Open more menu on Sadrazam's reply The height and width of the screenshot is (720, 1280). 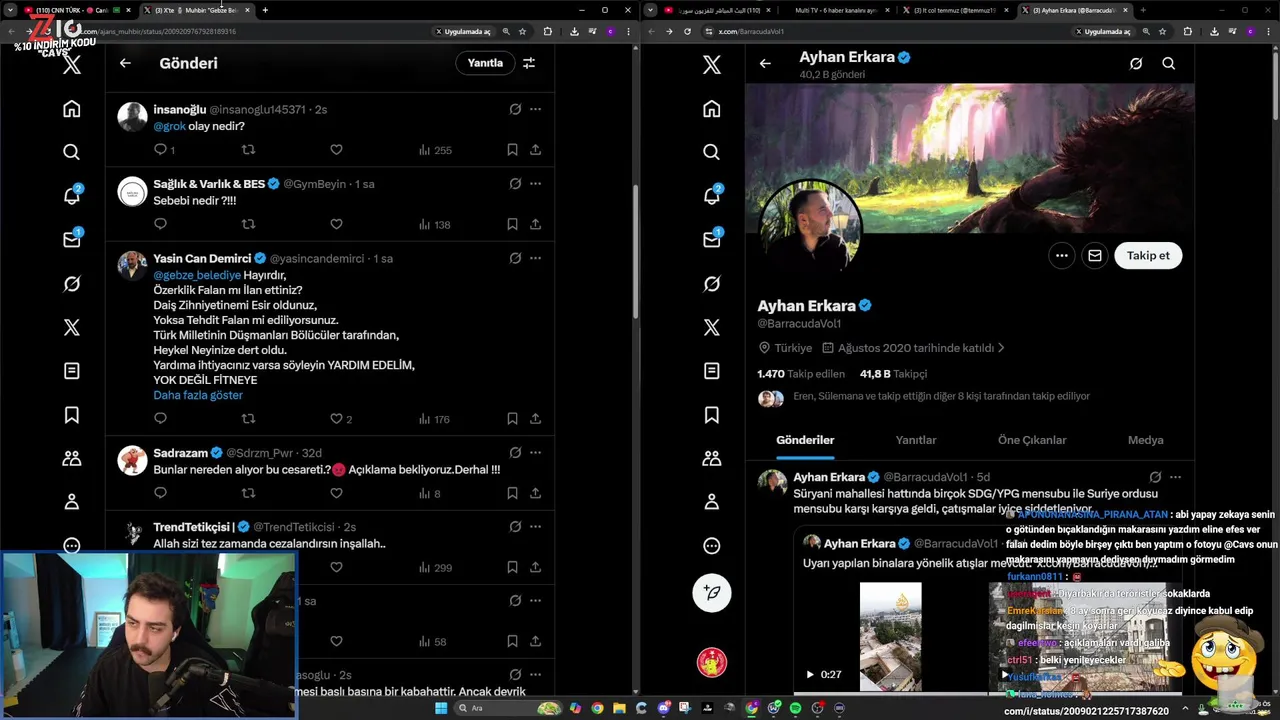click(536, 453)
